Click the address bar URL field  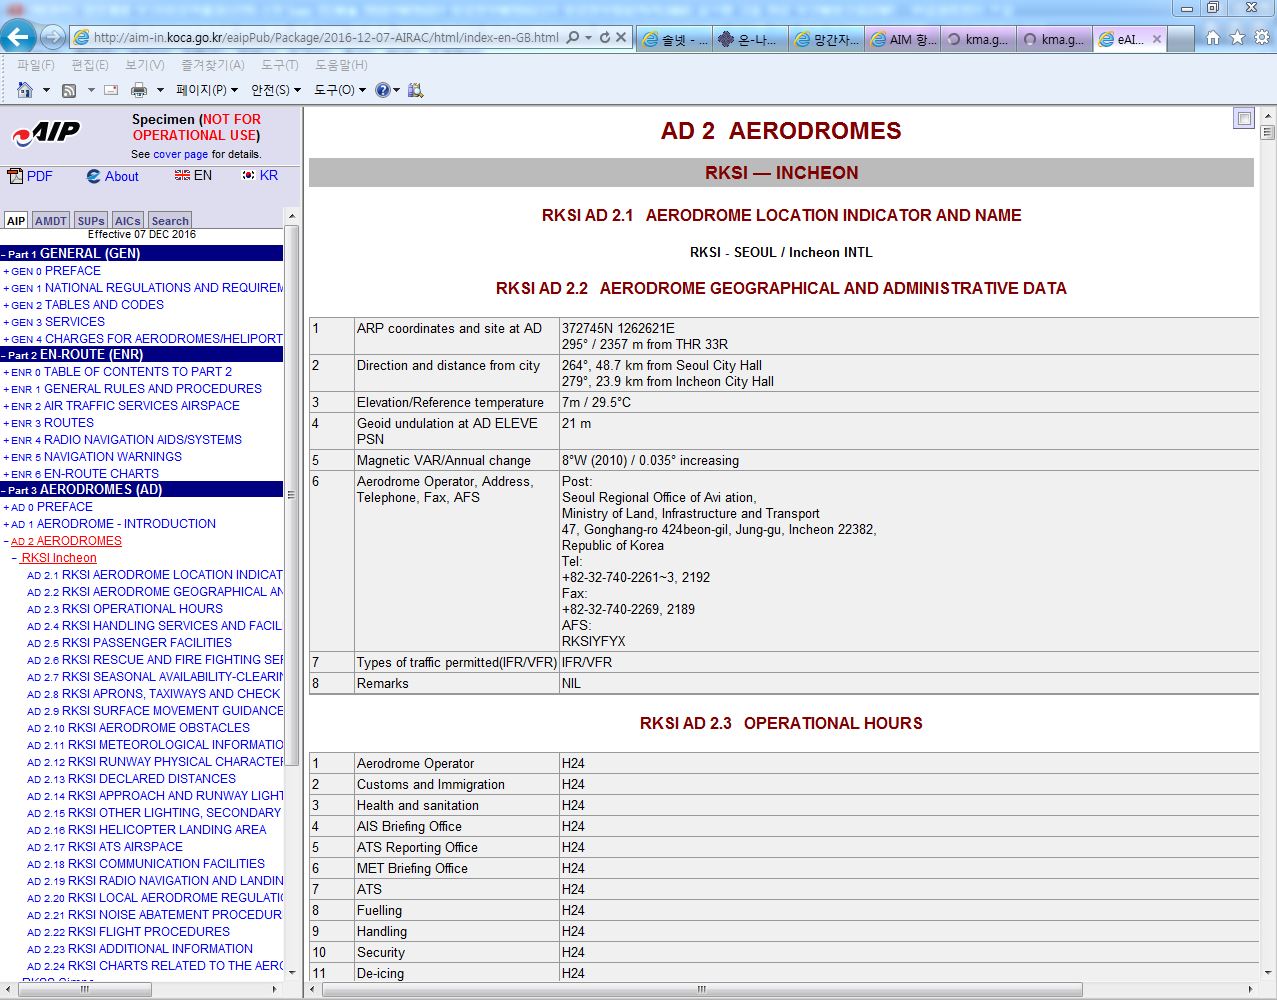325,38
